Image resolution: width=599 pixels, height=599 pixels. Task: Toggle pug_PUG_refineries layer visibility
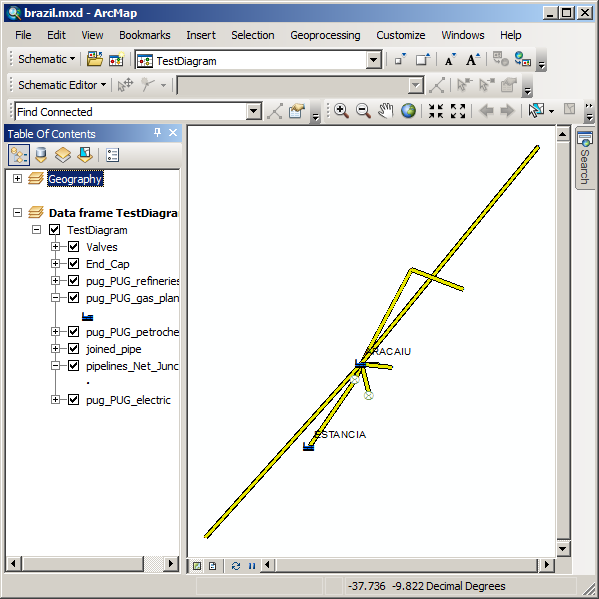point(73,281)
